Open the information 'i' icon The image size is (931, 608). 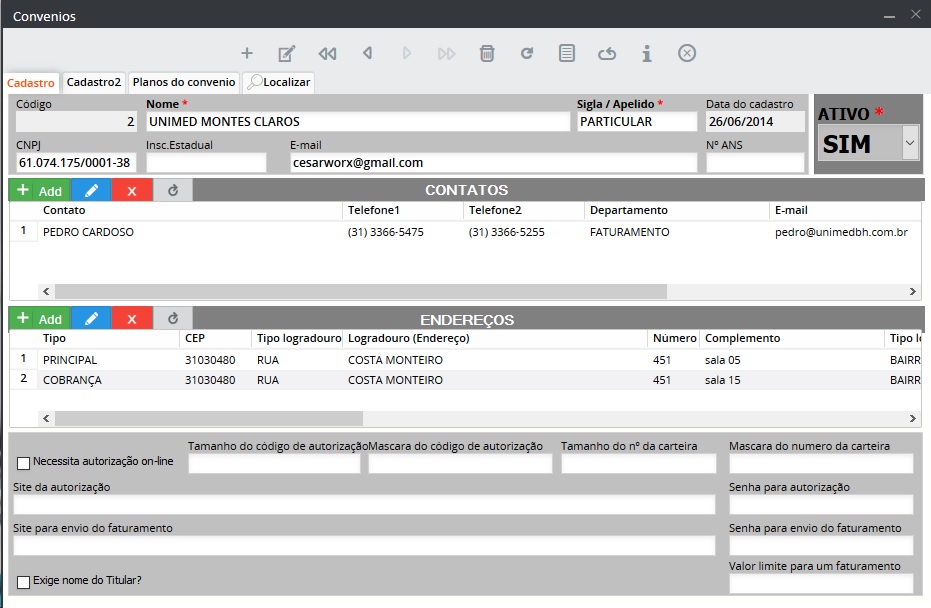(x=647, y=53)
